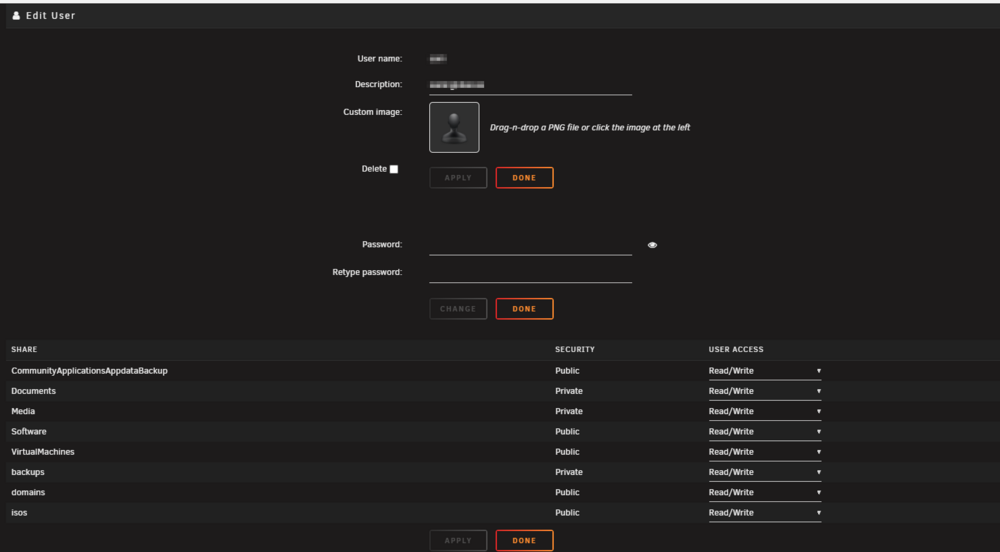This screenshot has width=1000, height=552.
Task: Focus the Password input field
Action: 531,245
